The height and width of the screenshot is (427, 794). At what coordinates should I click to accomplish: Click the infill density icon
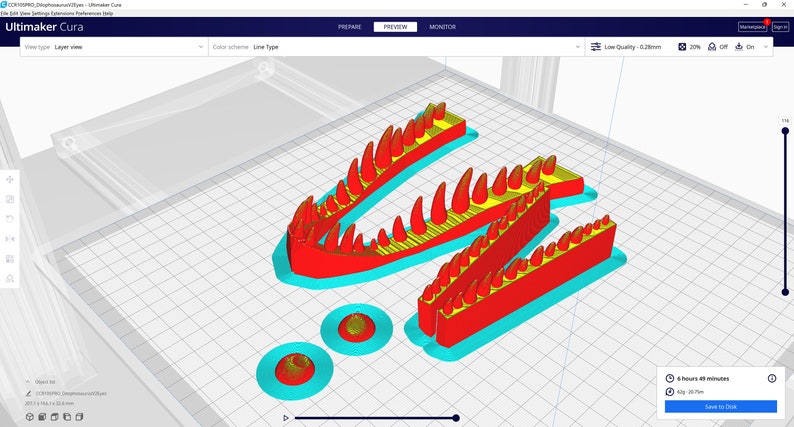click(x=682, y=47)
